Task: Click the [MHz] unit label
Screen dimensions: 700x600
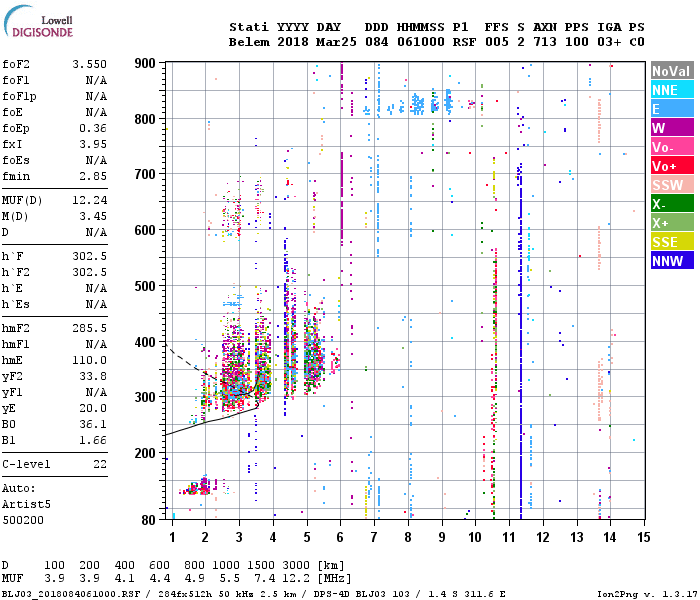Action: pos(334,579)
